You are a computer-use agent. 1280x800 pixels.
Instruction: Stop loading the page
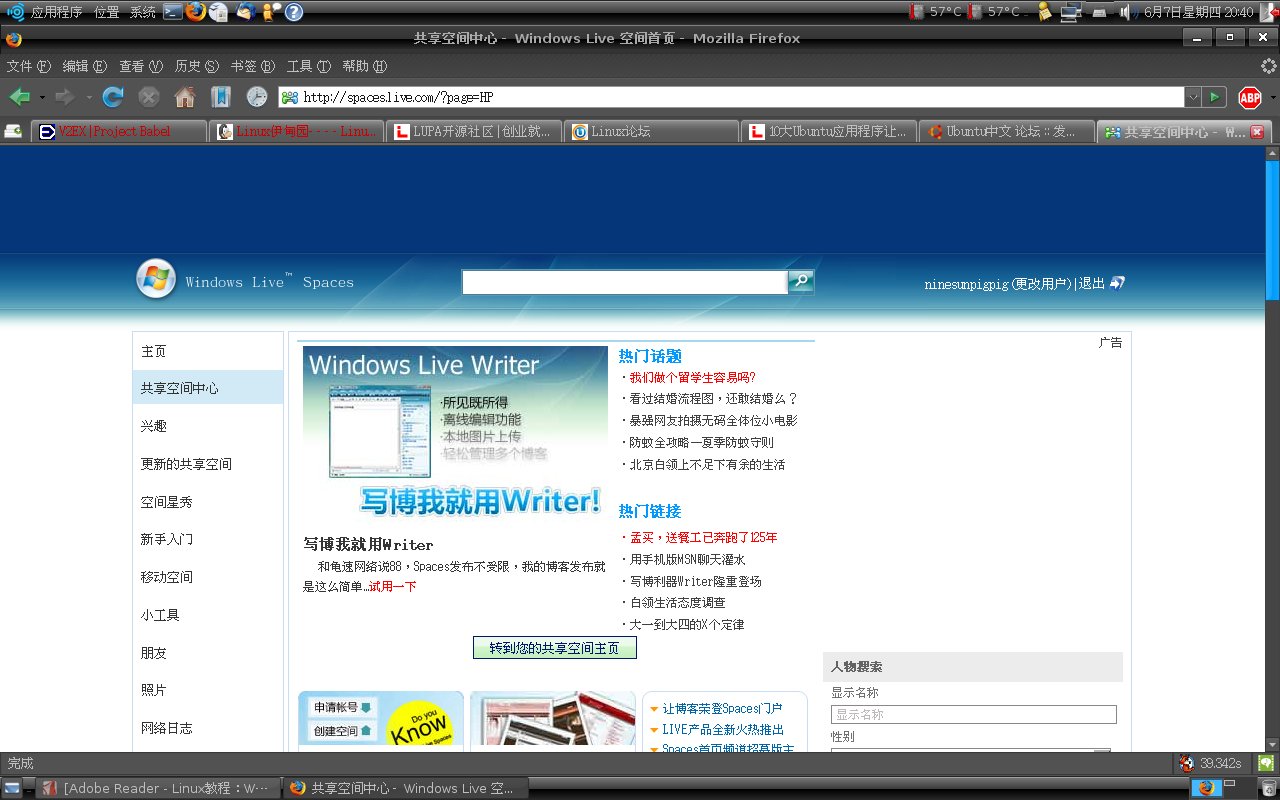point(149,97)
